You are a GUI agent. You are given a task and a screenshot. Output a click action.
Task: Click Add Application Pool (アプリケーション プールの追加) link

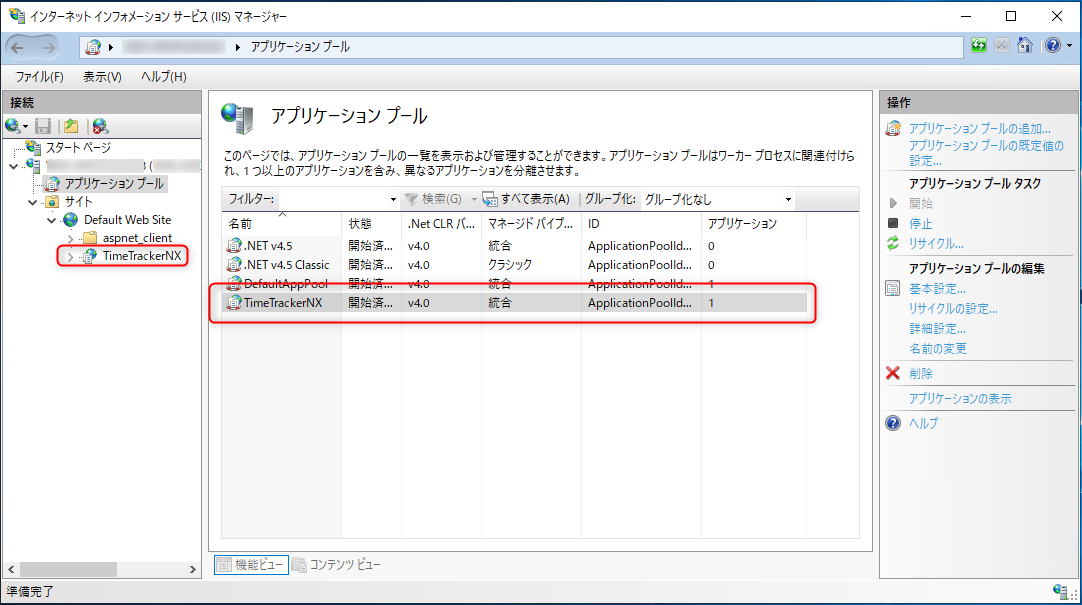(979, 129)
